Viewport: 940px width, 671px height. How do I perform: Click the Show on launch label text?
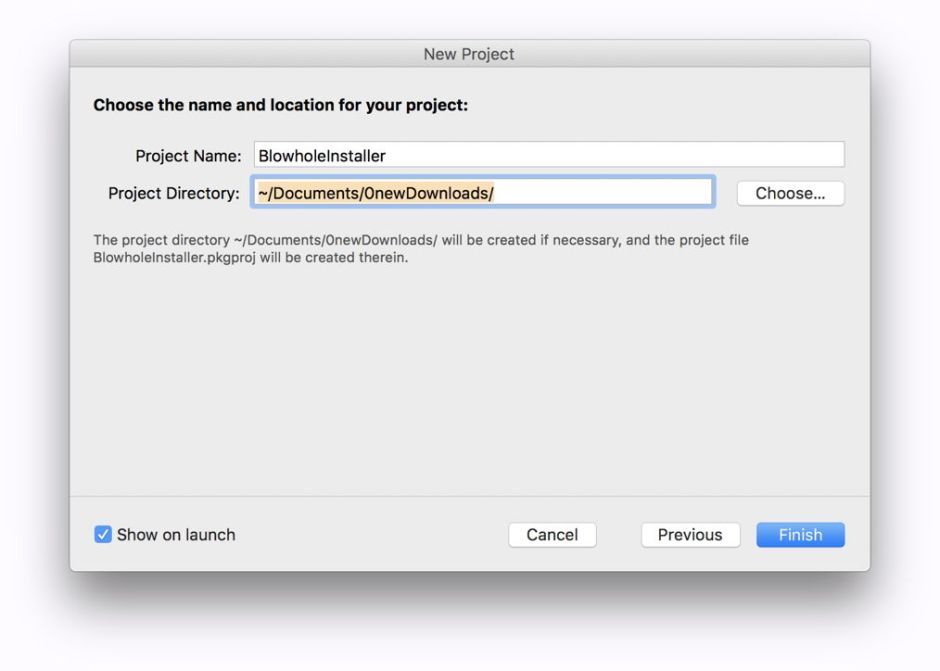[x=175, y=534]
